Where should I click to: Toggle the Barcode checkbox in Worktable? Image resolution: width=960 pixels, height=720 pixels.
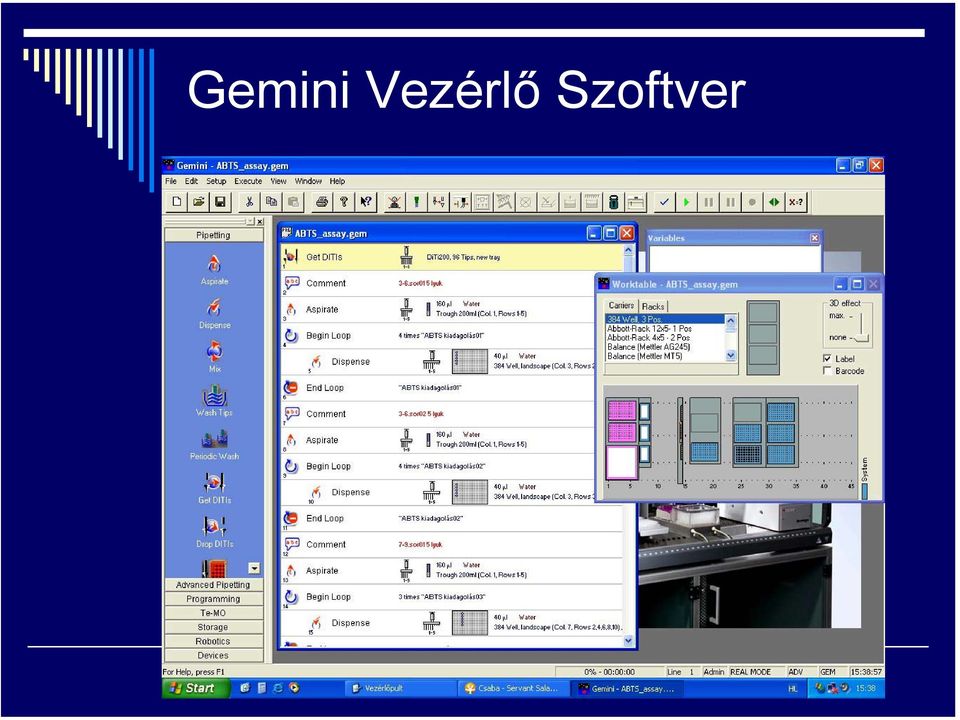click(827, 371)
